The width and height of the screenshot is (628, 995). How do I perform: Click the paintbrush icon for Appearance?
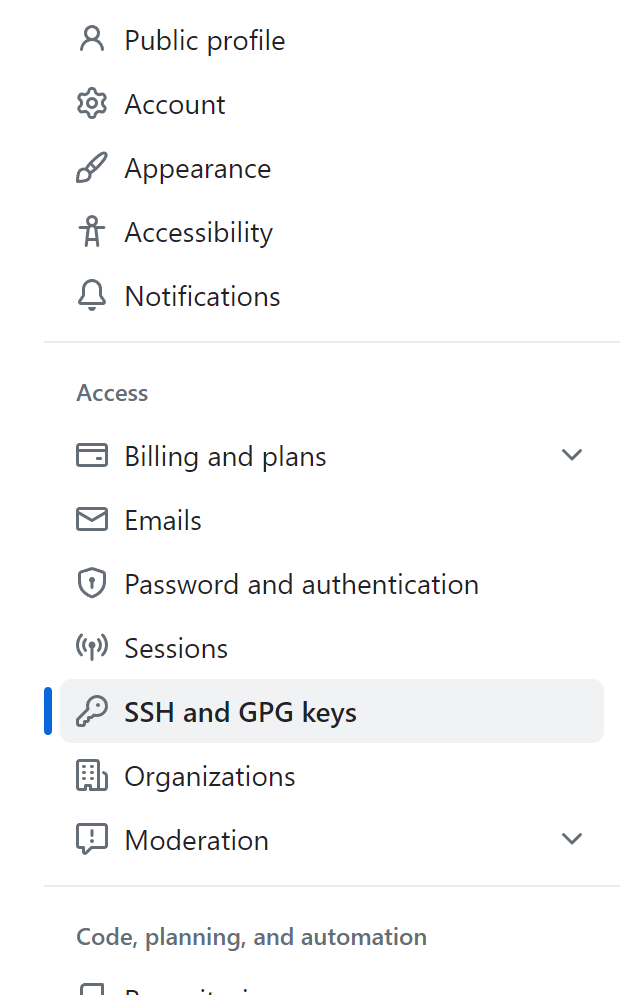coord(92,168)
